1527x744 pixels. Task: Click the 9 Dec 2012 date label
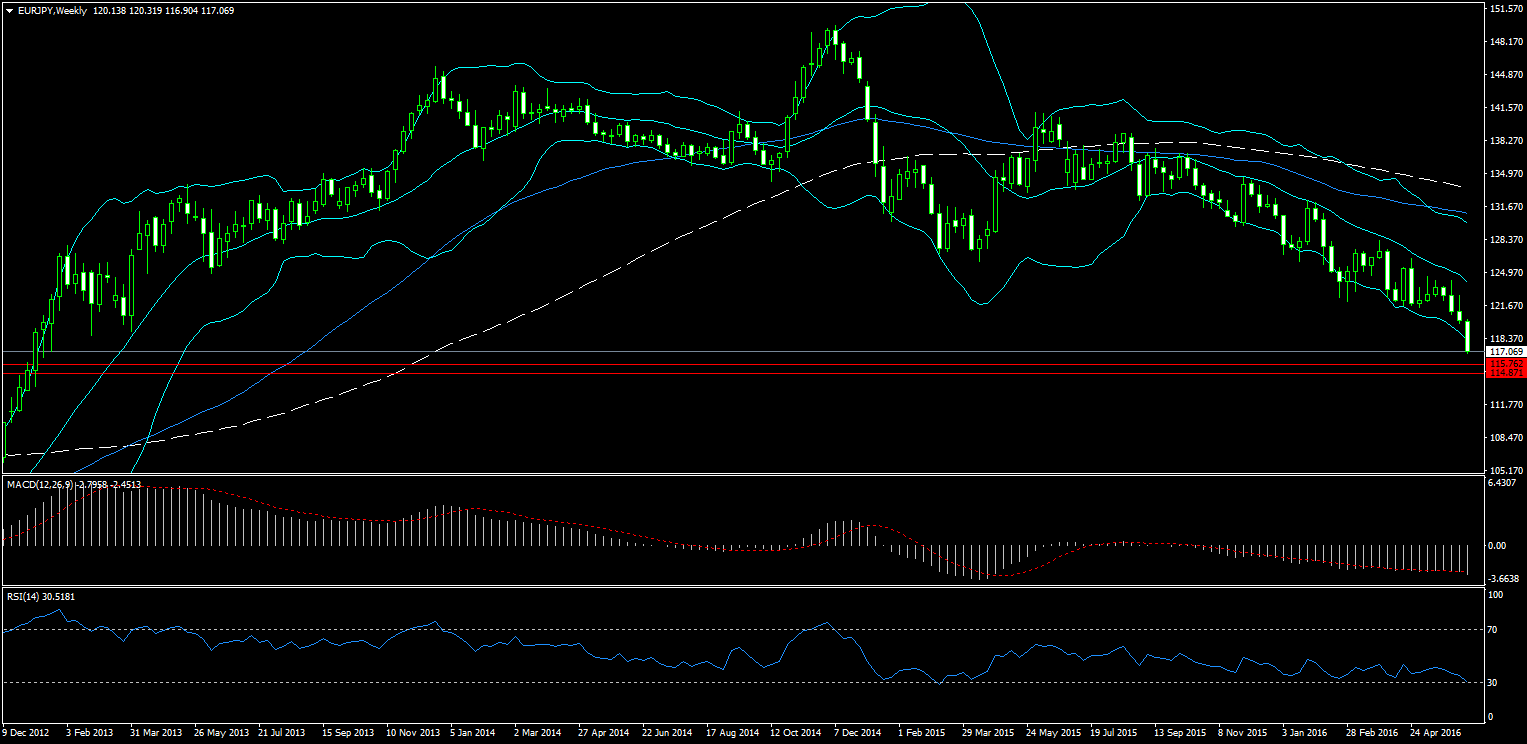point(28,733)
